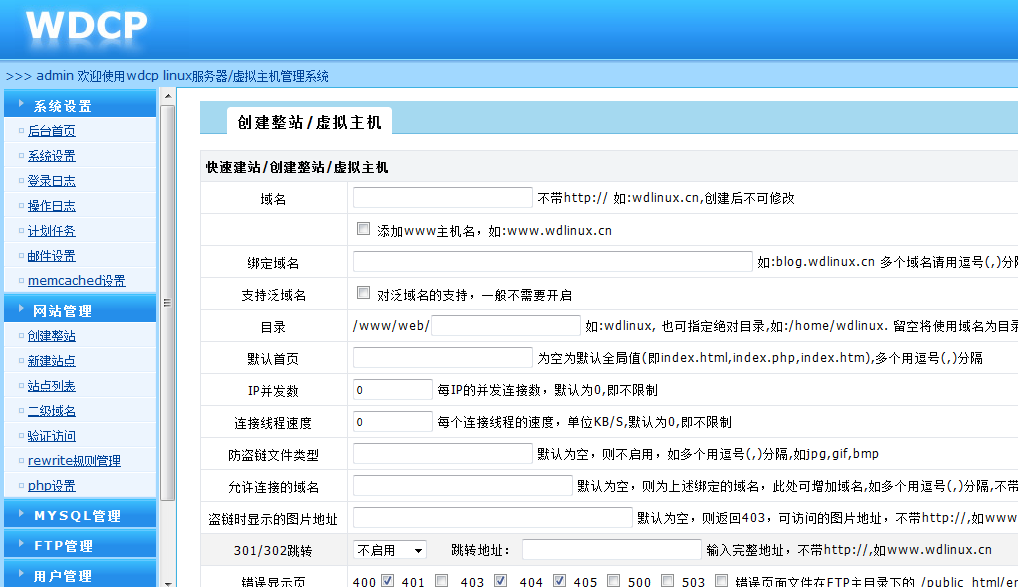
Task: Open the 系统设置 link under 后台首页
Action: [51, 156]
